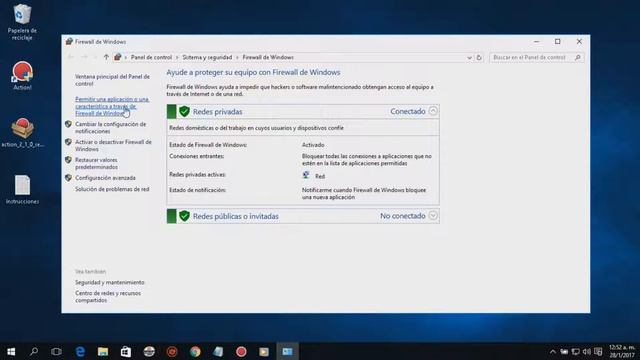
Task: Click Sistema y seguridad breadcrumb
Action: [x=207, y=57]
